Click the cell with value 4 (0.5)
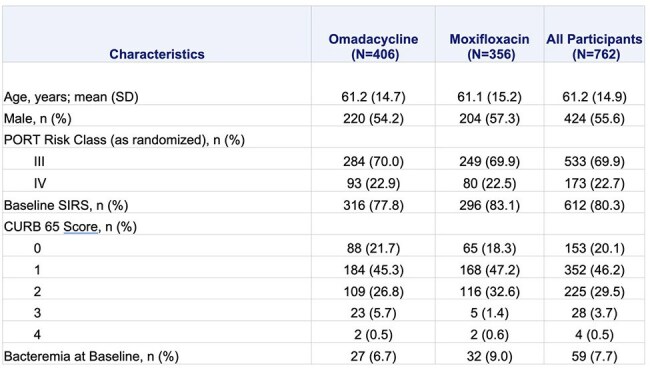This screenshot has width=650, height=368. pos(594,334)
